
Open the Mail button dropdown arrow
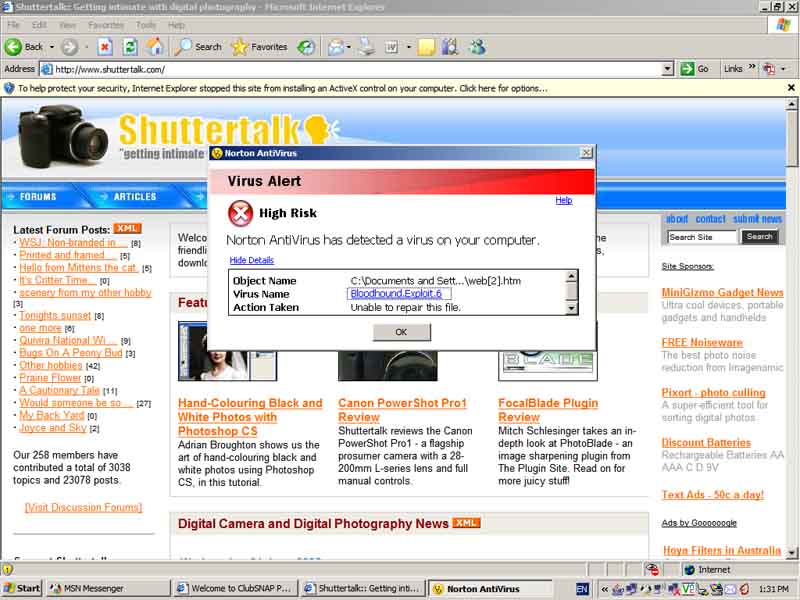click(x=348, y=47)
